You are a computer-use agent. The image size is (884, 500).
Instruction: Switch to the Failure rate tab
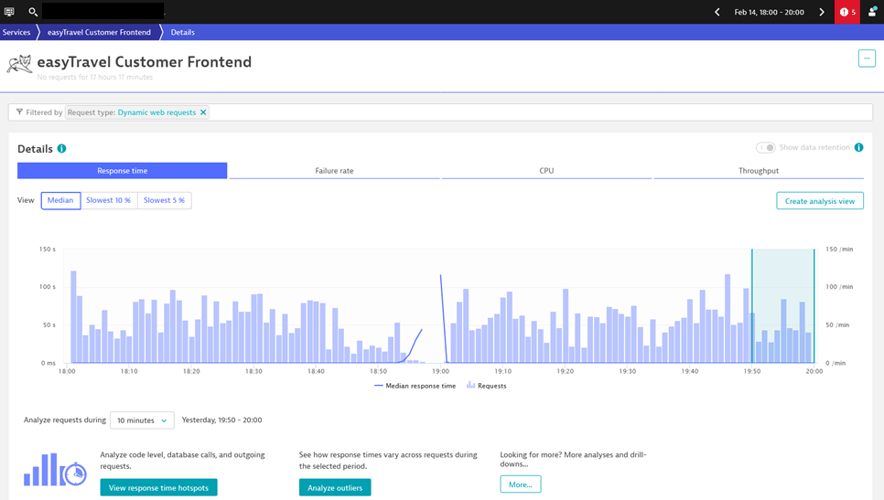[334, 171]
